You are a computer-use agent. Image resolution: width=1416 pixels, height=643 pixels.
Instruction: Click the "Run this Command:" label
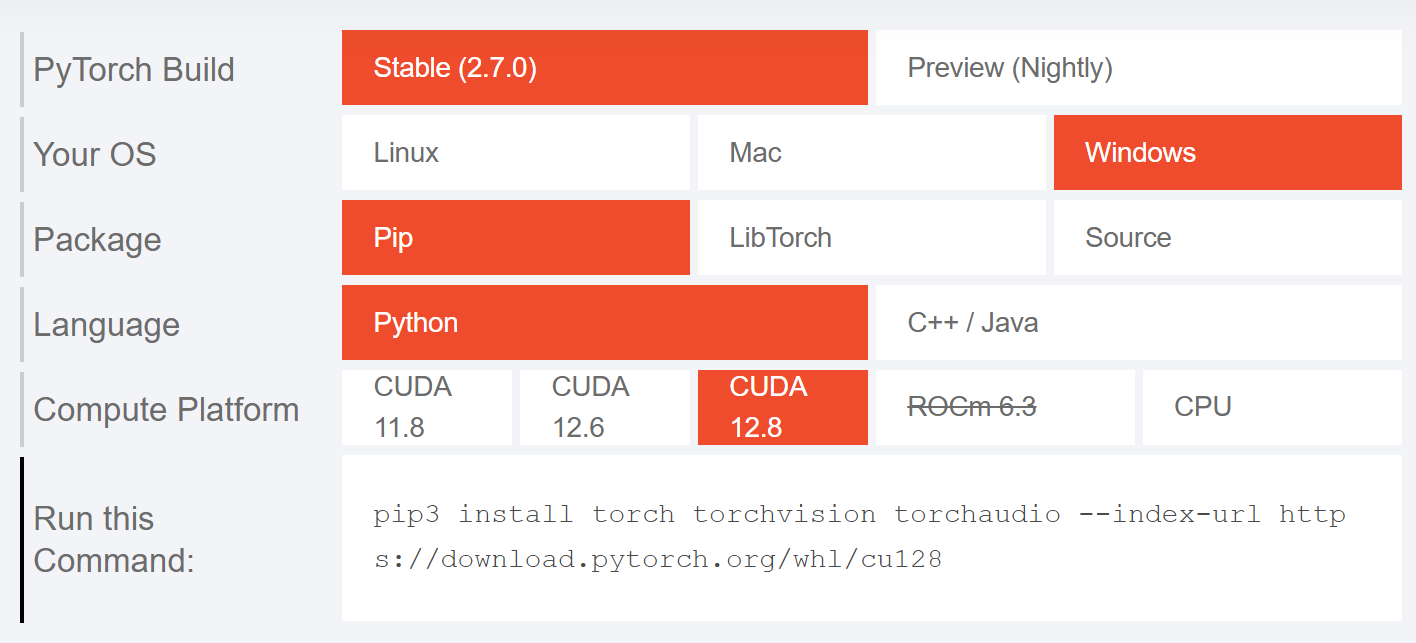114,539
